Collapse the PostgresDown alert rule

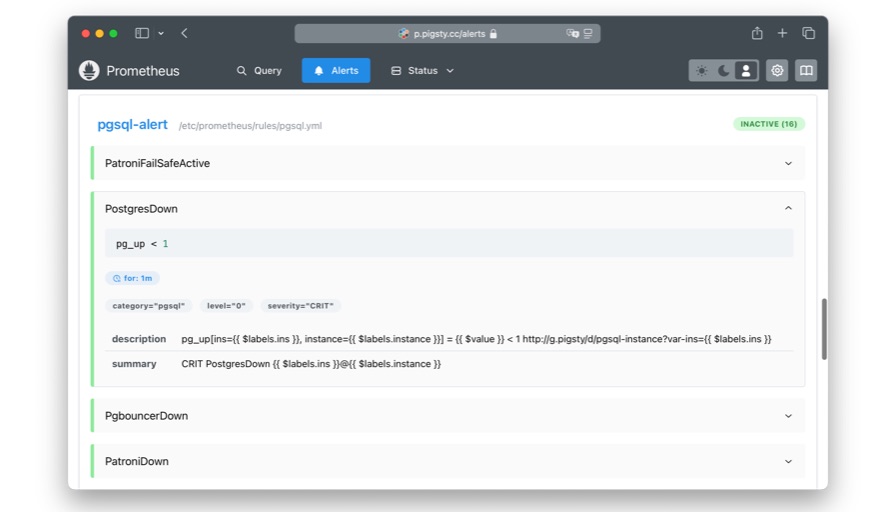[x=788, y=209]
